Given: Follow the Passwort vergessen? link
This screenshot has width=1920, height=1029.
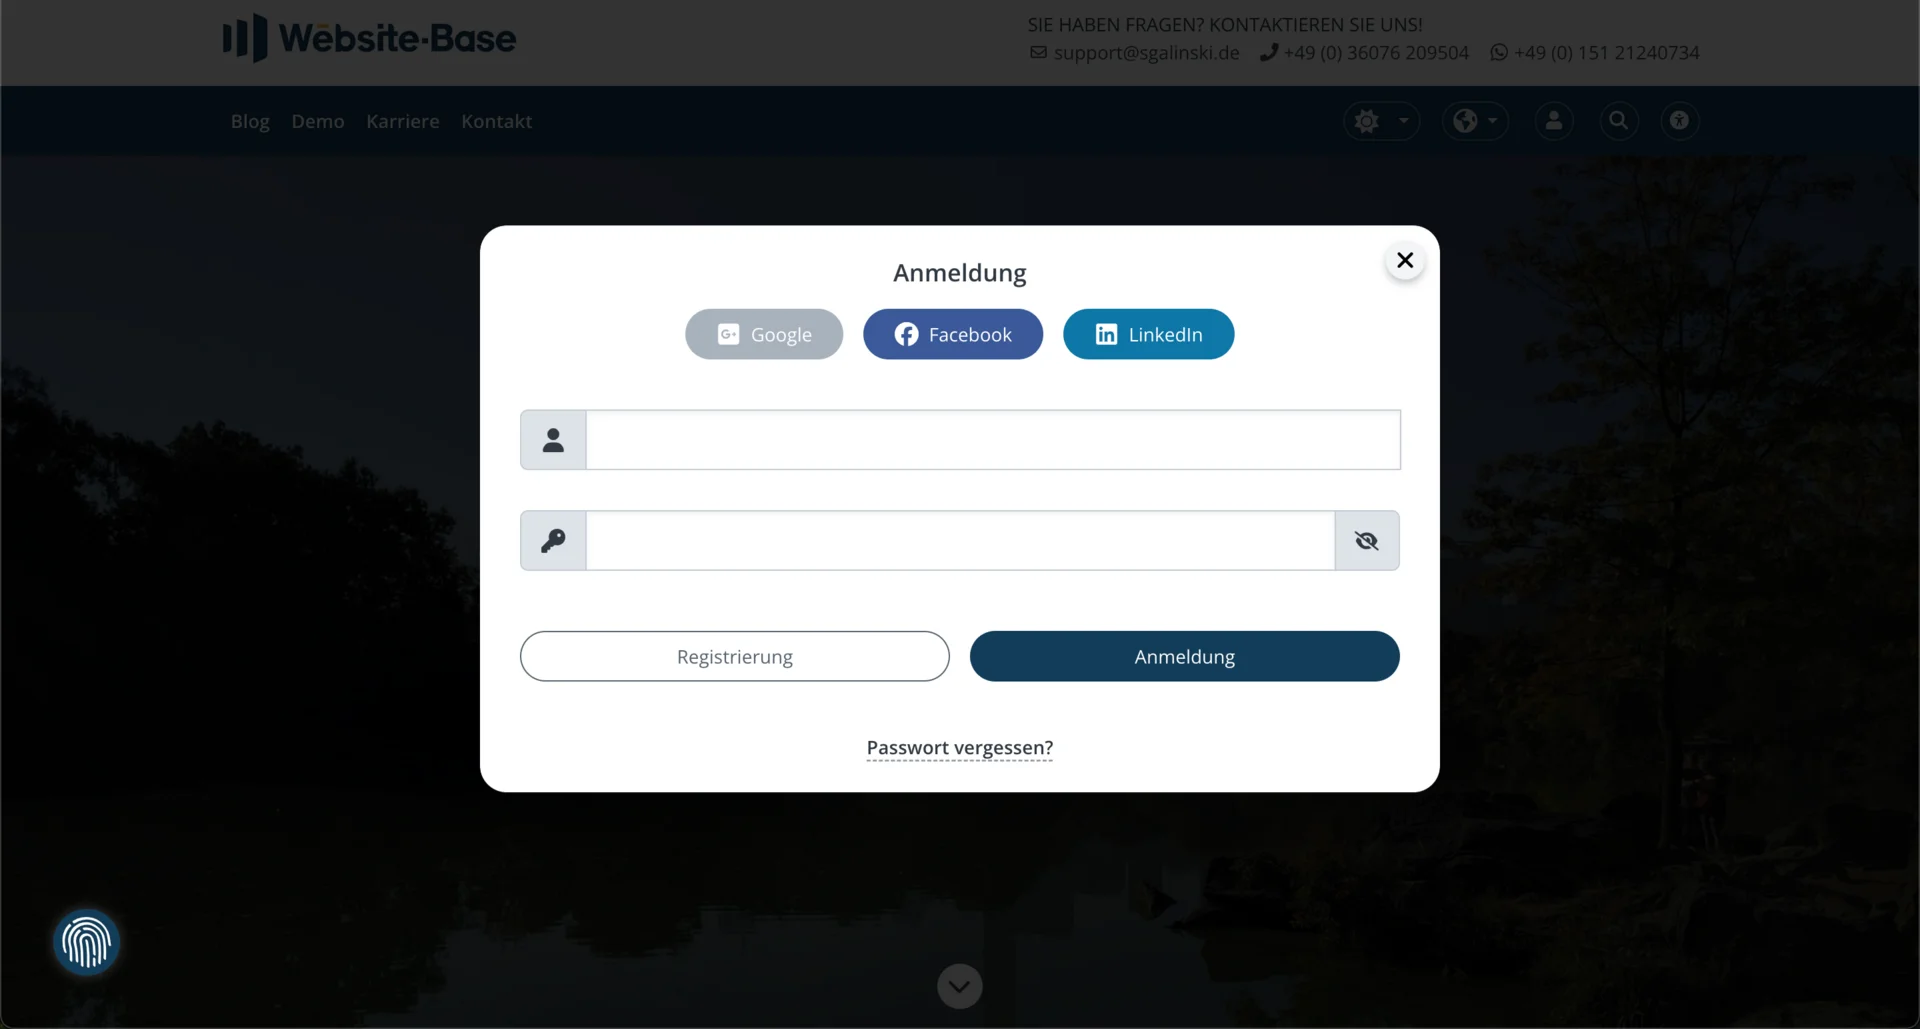Looking at the screenshot, I should tap(959, 748).
